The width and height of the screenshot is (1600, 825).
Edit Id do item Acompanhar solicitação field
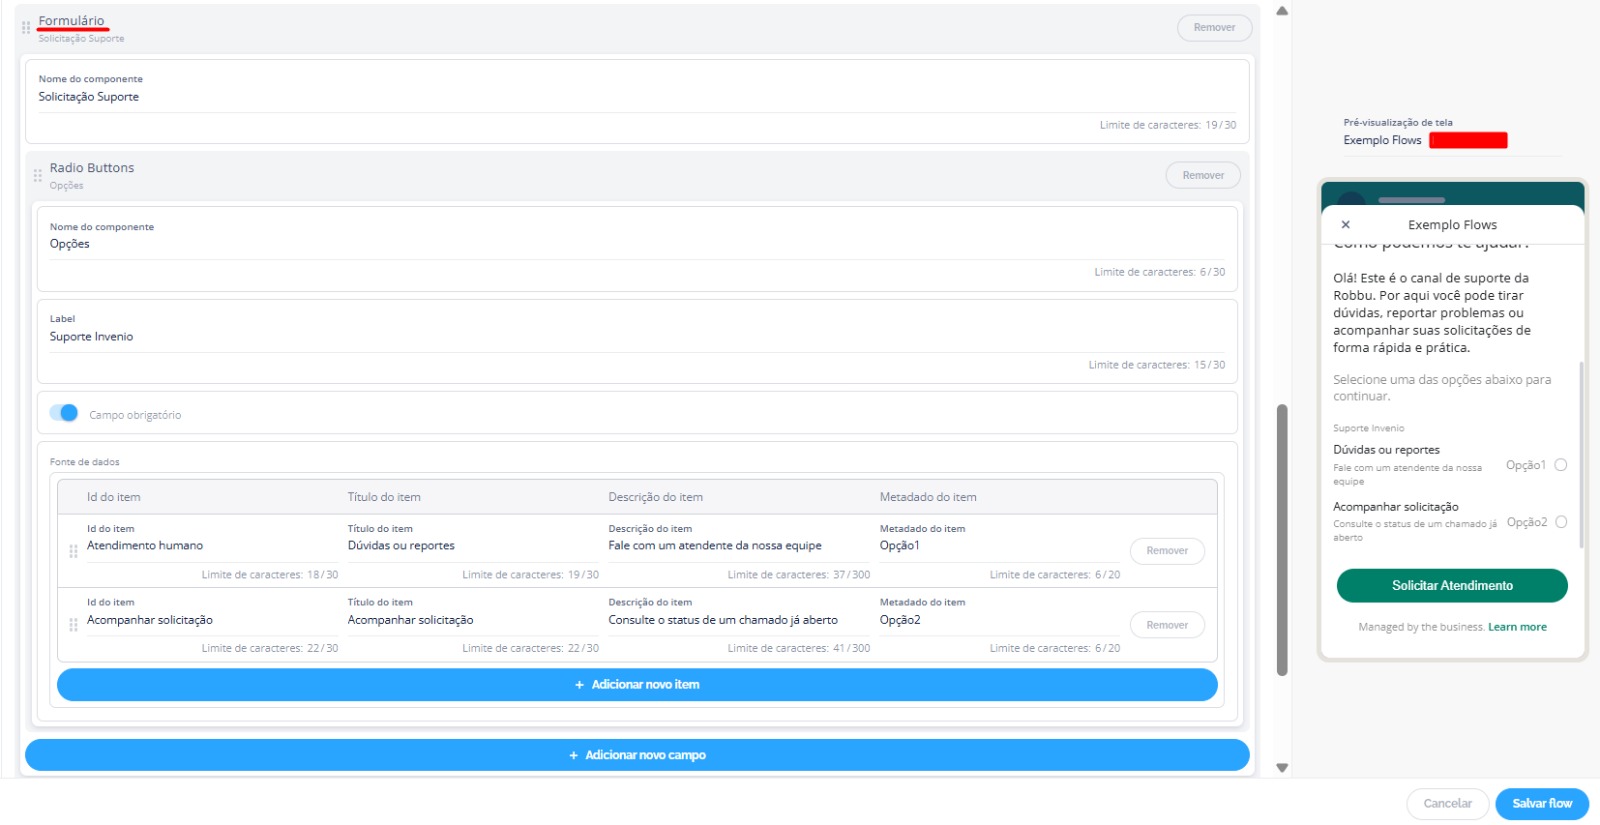pyautogui.click(x=212, y=620)
